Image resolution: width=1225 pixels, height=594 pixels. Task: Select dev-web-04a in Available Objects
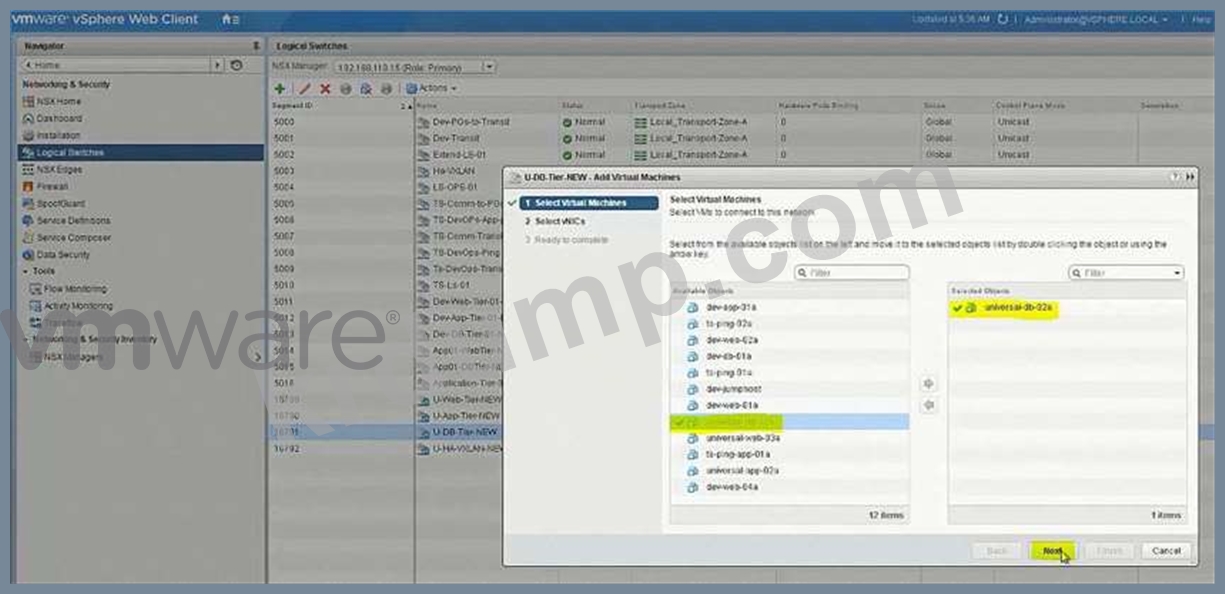[x=790, y=487]
